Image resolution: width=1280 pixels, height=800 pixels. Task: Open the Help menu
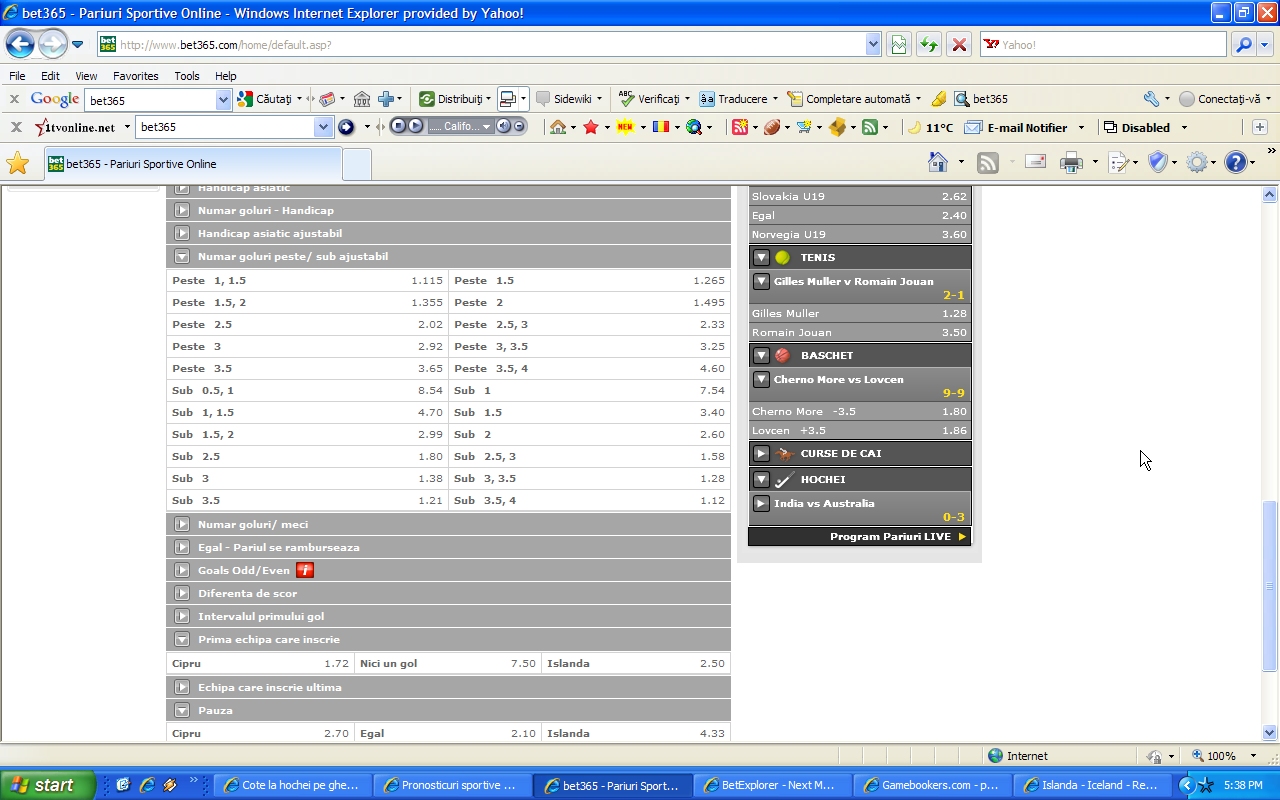pyautogui.click(x=226, y=75)
